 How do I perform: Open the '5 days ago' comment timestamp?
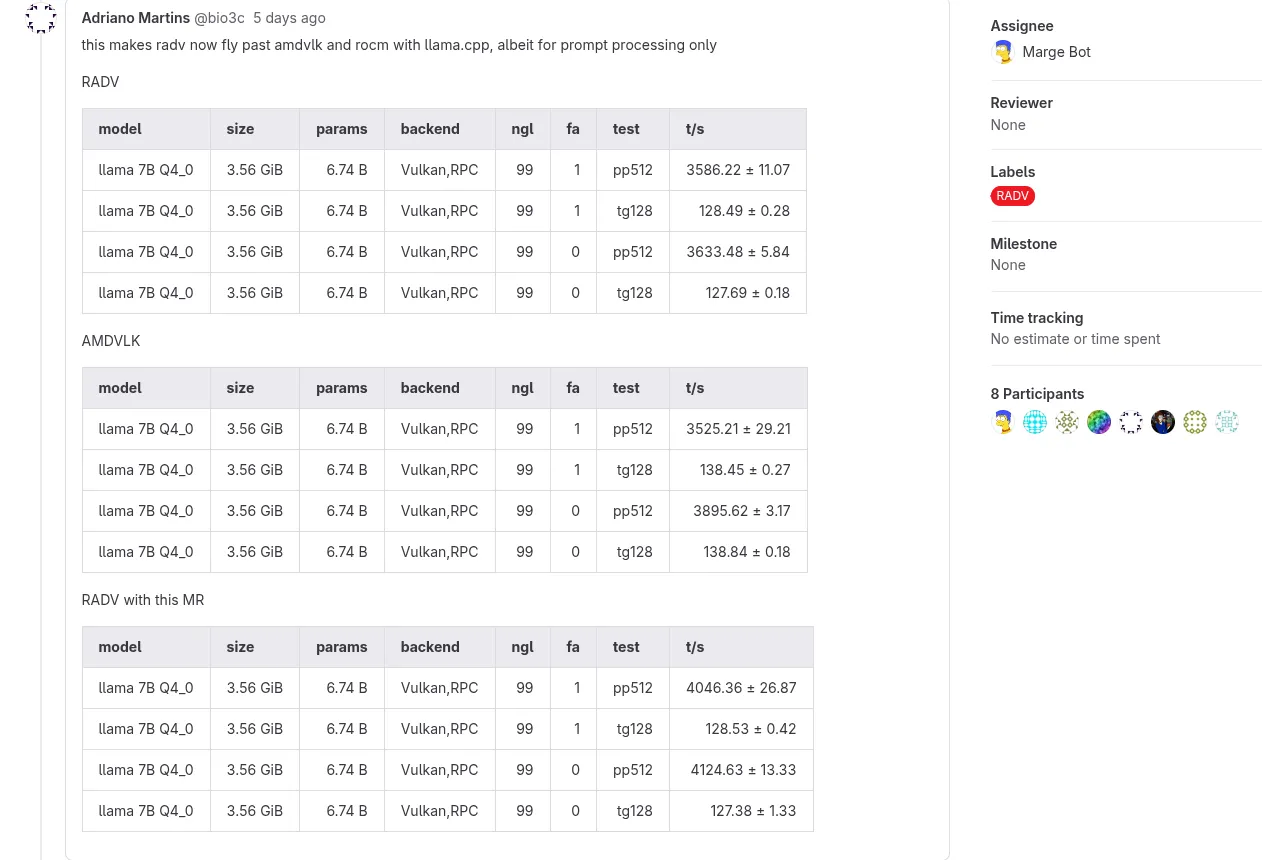point(289,18)
